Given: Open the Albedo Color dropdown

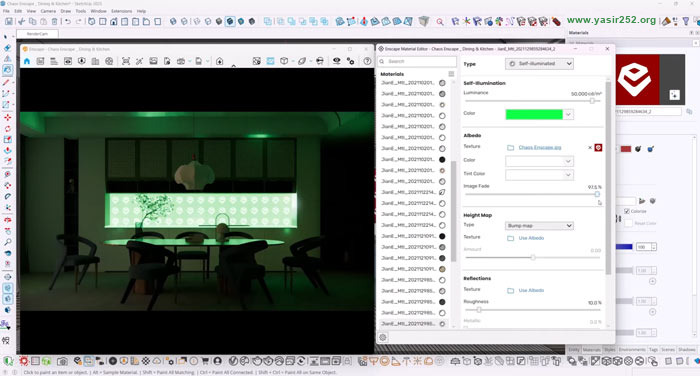Looking at the screenshot, I should click(x=539, y=161).
